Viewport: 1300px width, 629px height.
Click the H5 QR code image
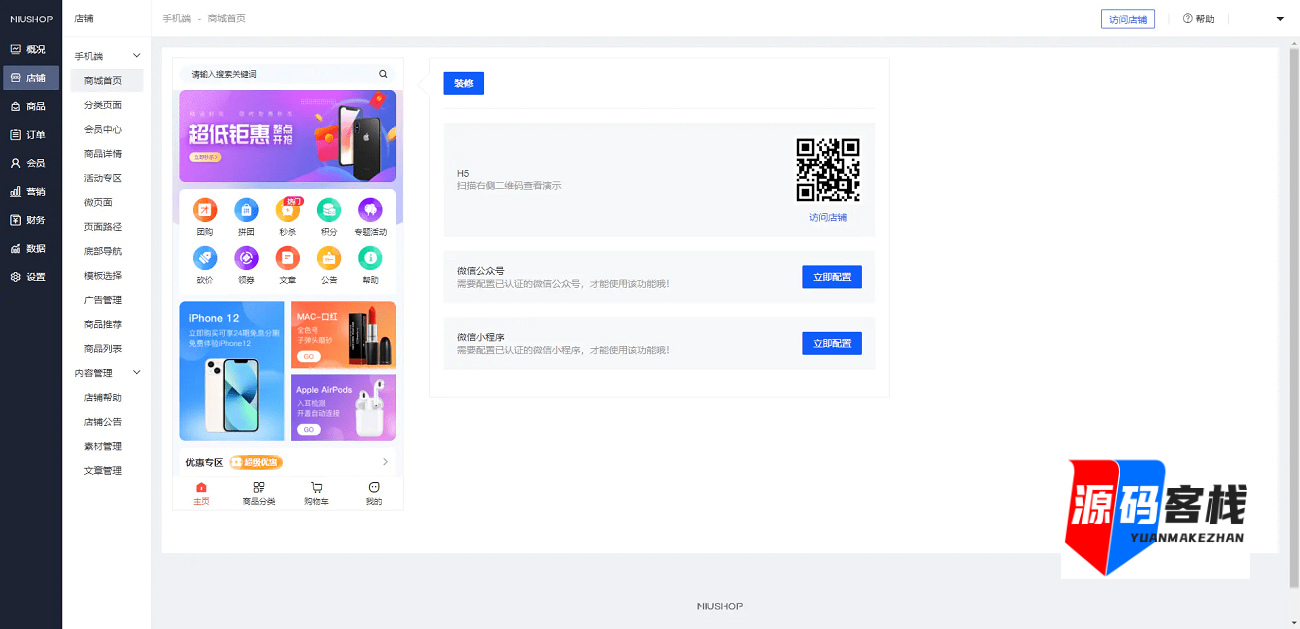tap(828, 170)
